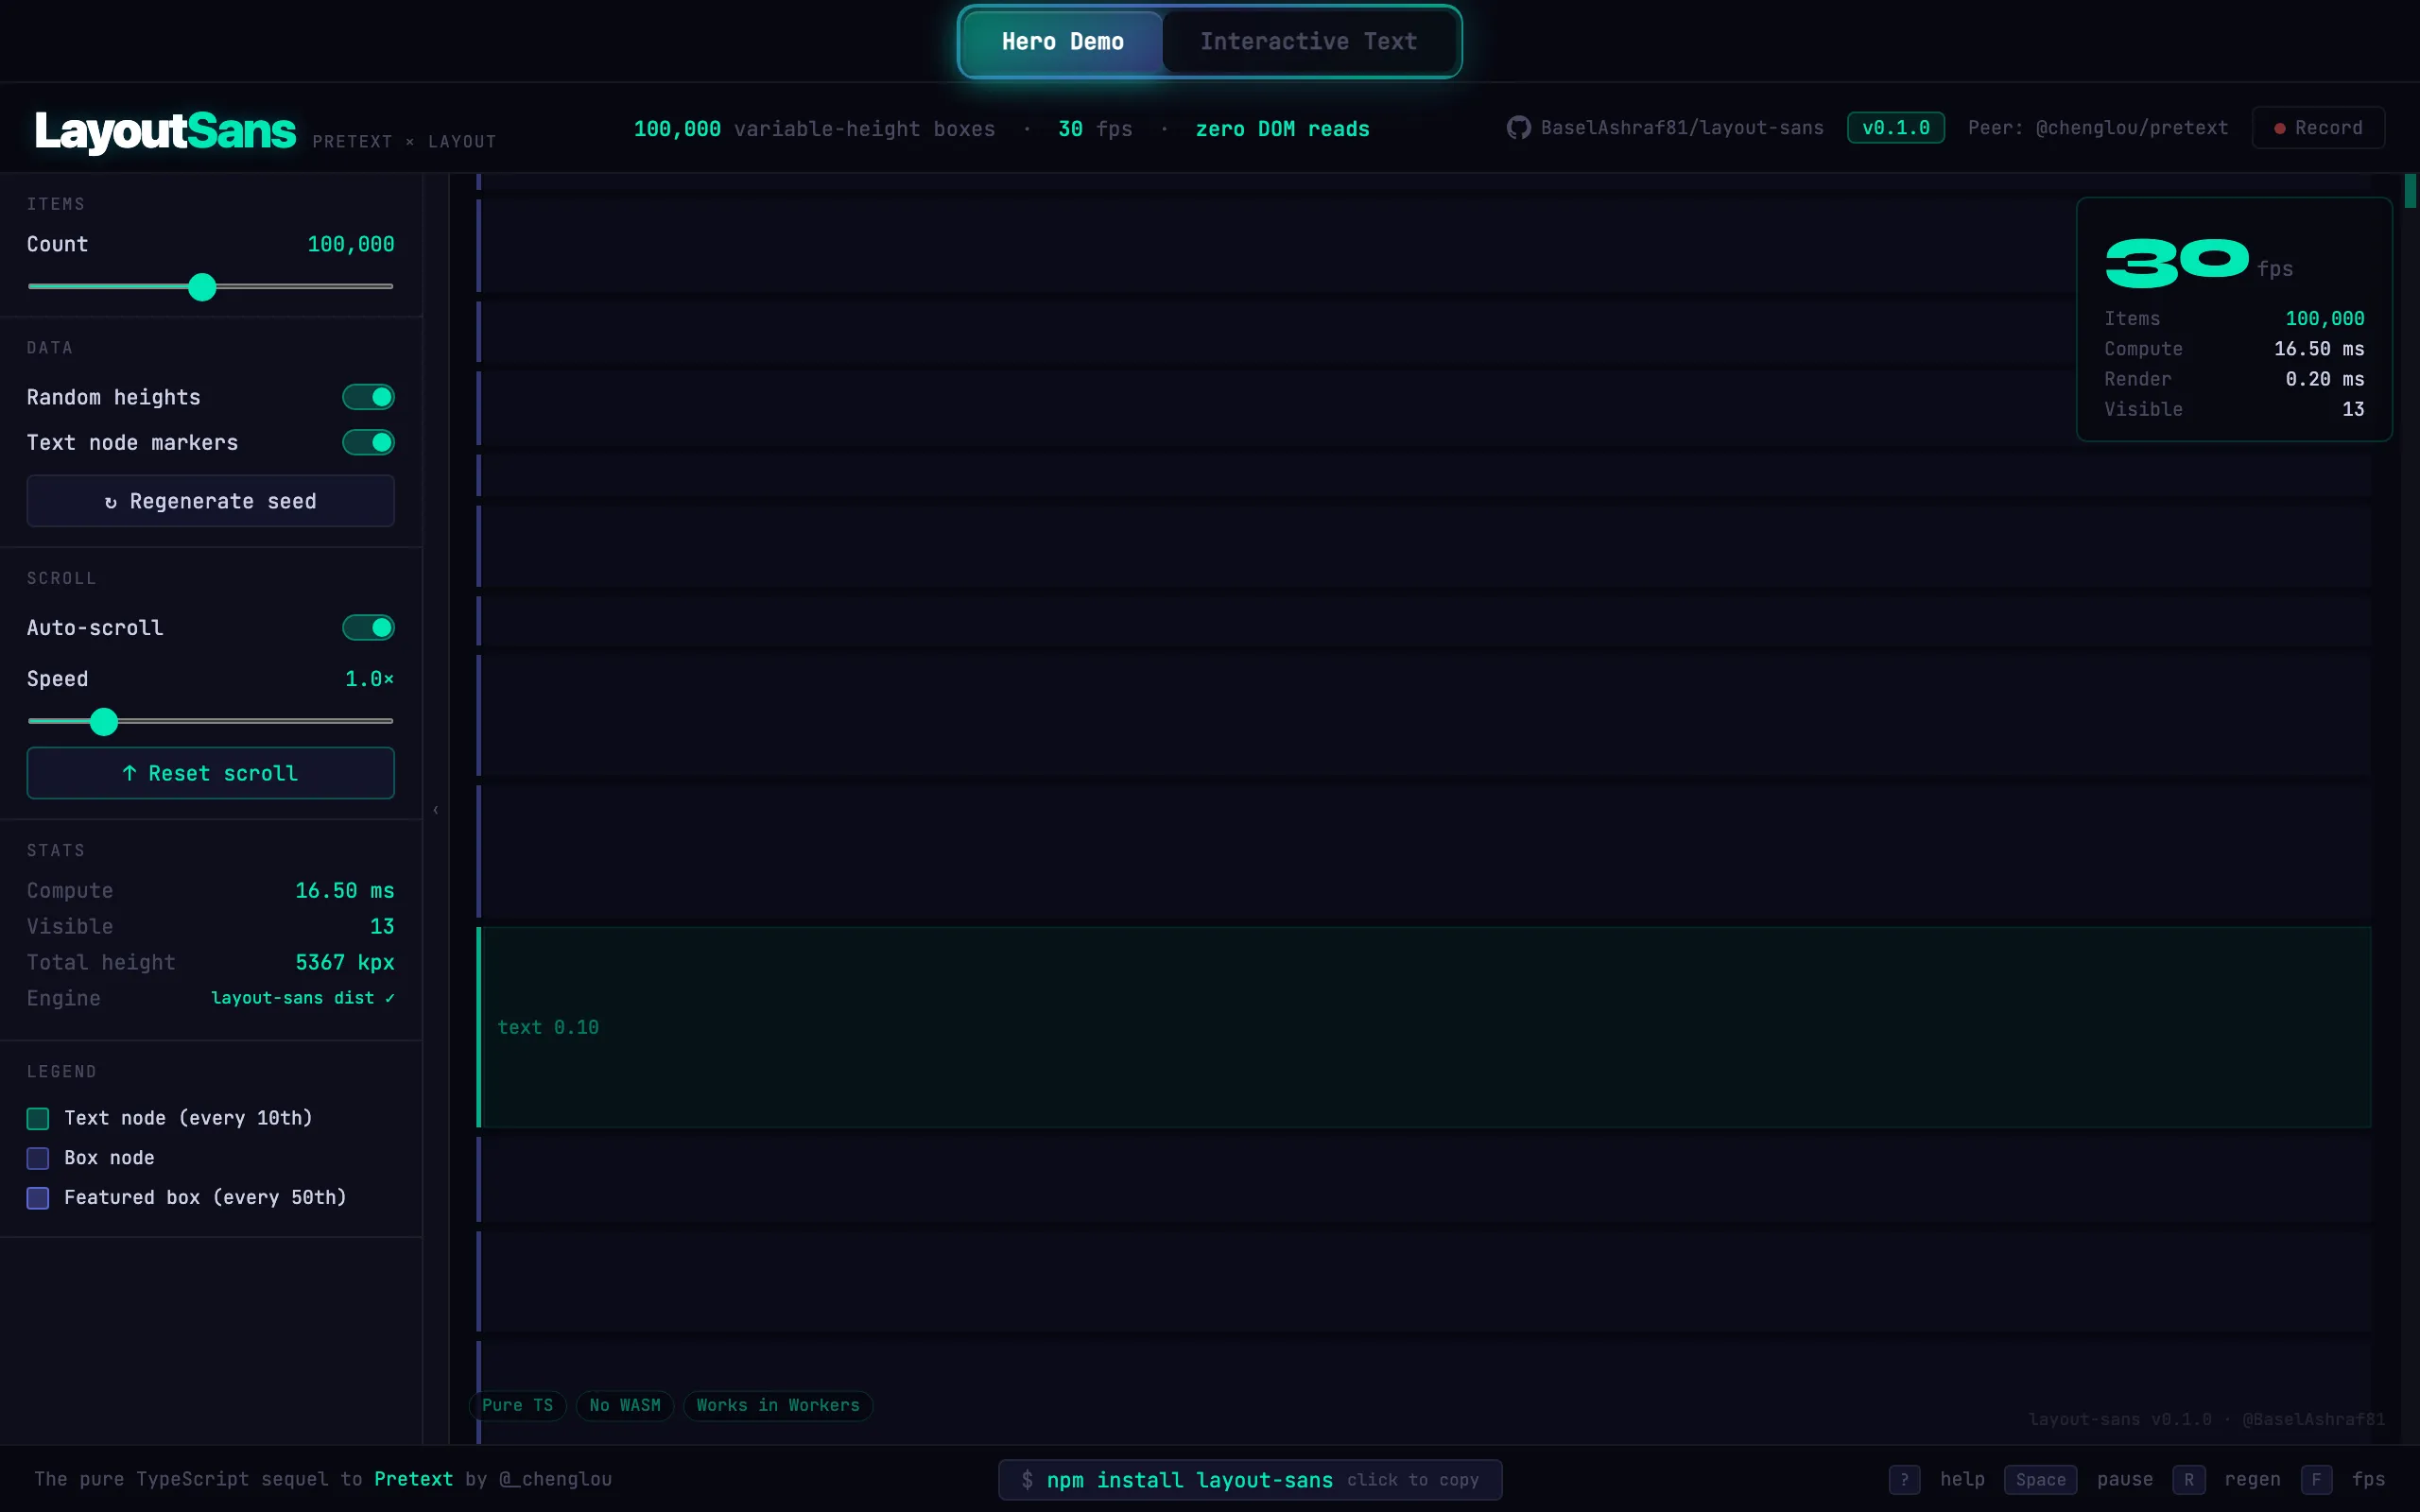
Task: Click the Total height 5367 kpx value
Action: pos(344,962)
